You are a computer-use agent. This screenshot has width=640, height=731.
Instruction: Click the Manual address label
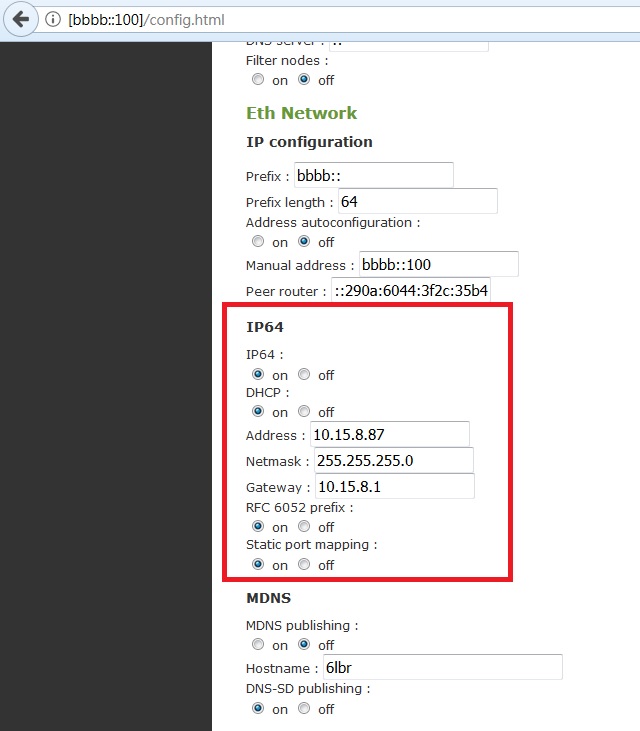pos(300,265)
